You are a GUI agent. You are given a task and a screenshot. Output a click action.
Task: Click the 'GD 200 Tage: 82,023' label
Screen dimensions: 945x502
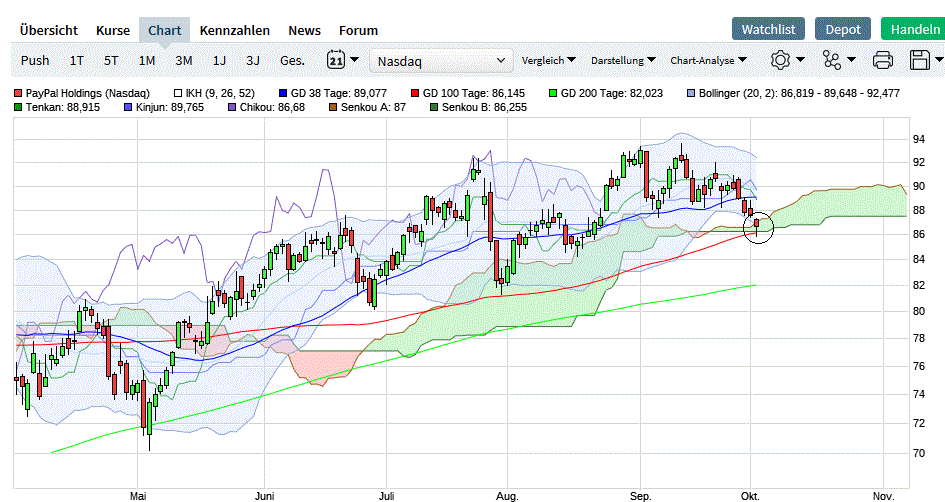pos(612,93)
